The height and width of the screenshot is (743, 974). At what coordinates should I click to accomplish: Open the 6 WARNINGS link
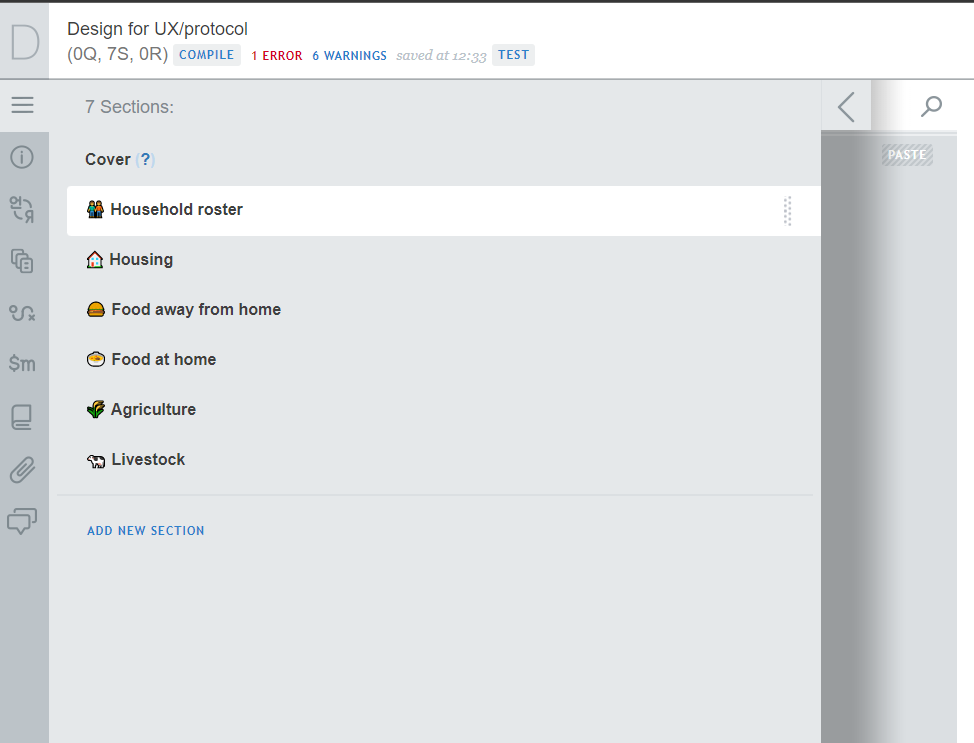pos(349,56)
